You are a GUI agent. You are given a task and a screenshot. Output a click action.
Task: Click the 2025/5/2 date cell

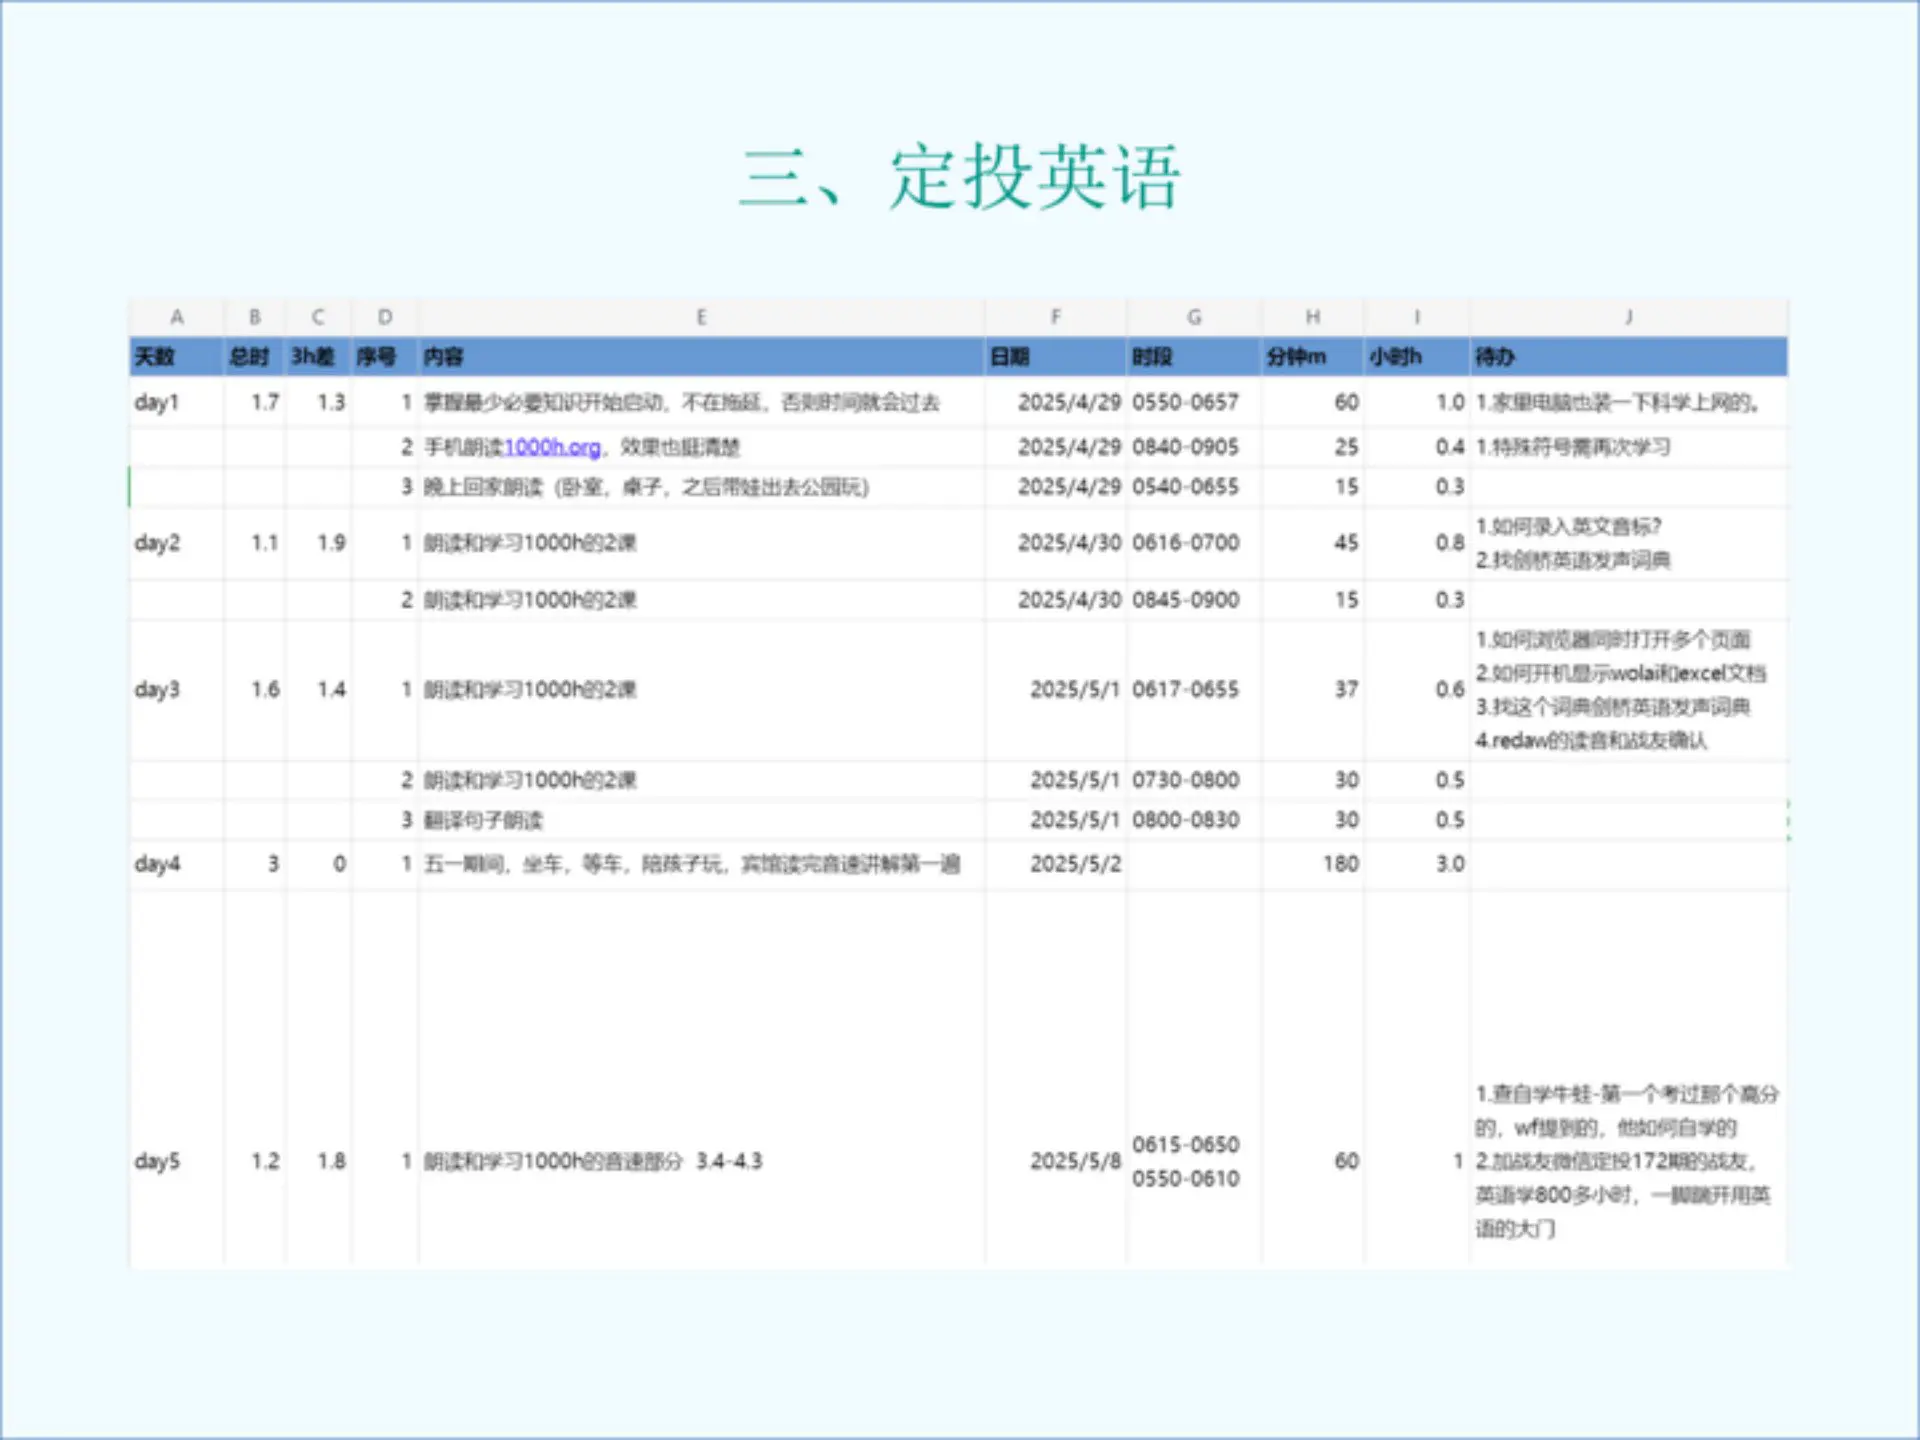1075,864
